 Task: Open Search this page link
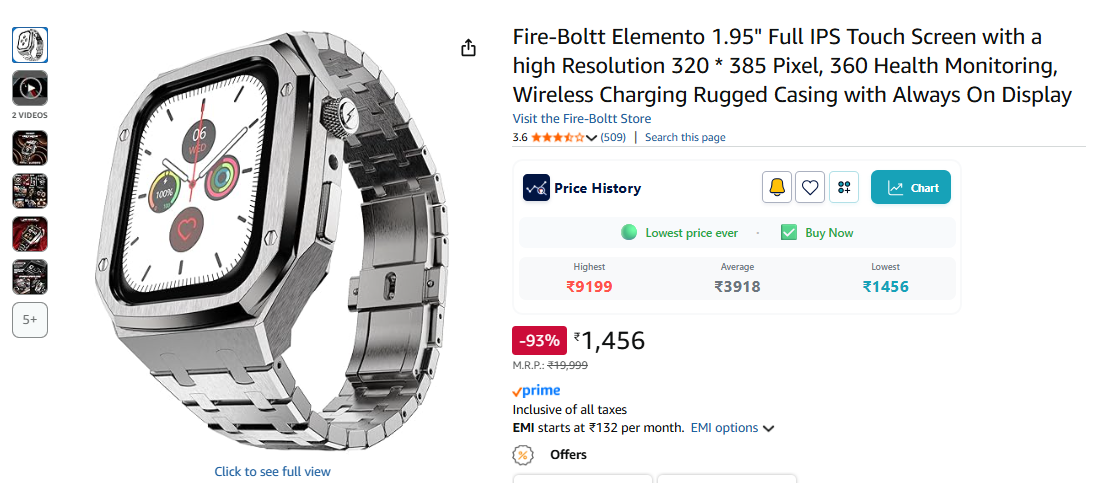pos(685,137)
